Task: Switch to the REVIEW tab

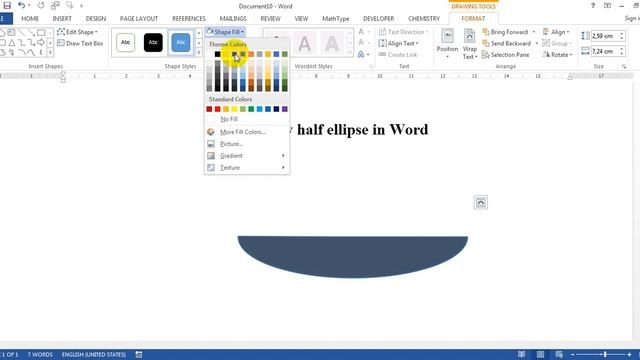Action: click(270, 18)
